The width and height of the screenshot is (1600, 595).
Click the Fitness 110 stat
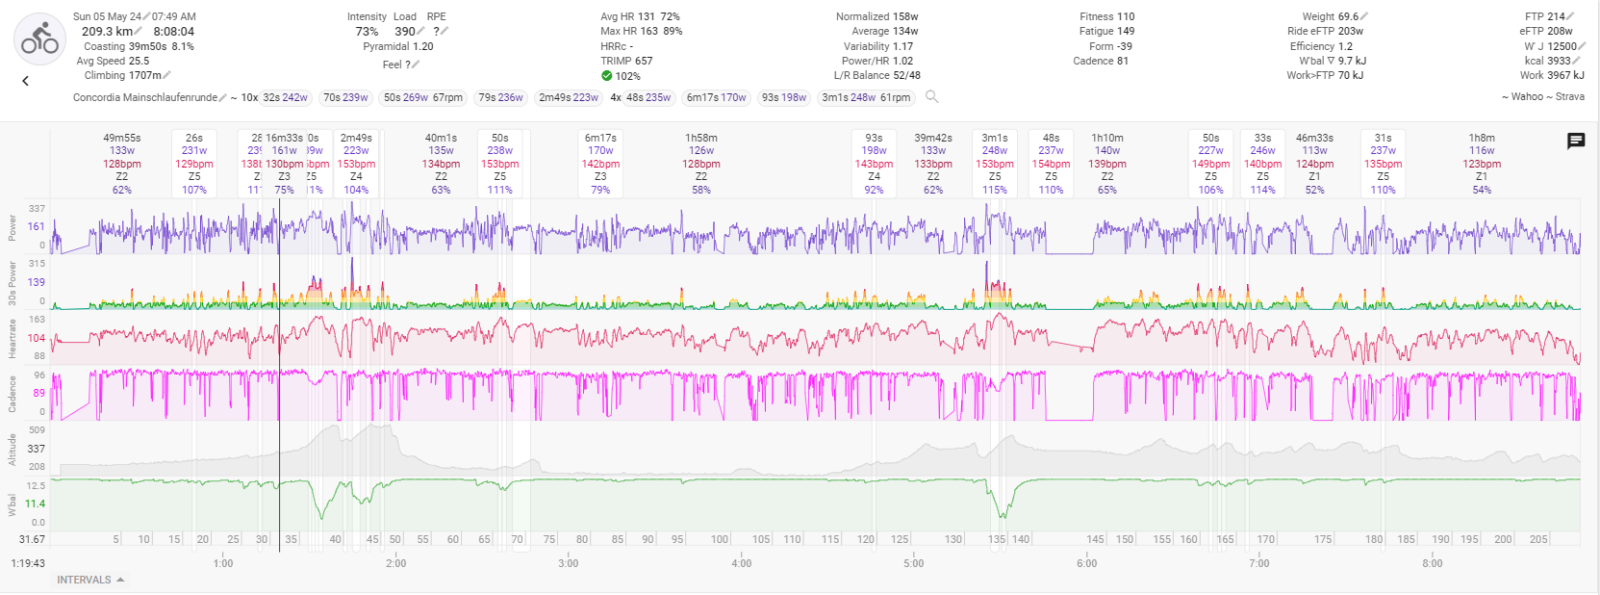tap(1107, 17)
